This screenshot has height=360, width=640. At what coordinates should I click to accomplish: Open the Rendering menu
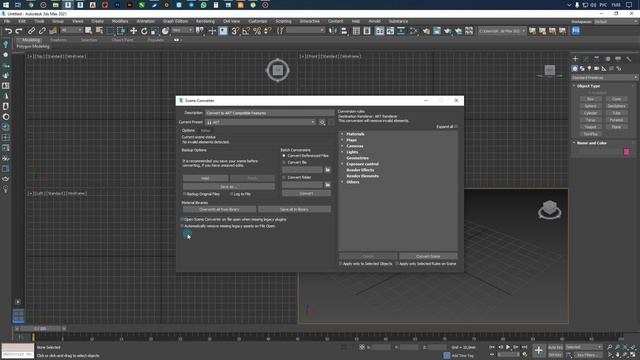click(205, 21)
